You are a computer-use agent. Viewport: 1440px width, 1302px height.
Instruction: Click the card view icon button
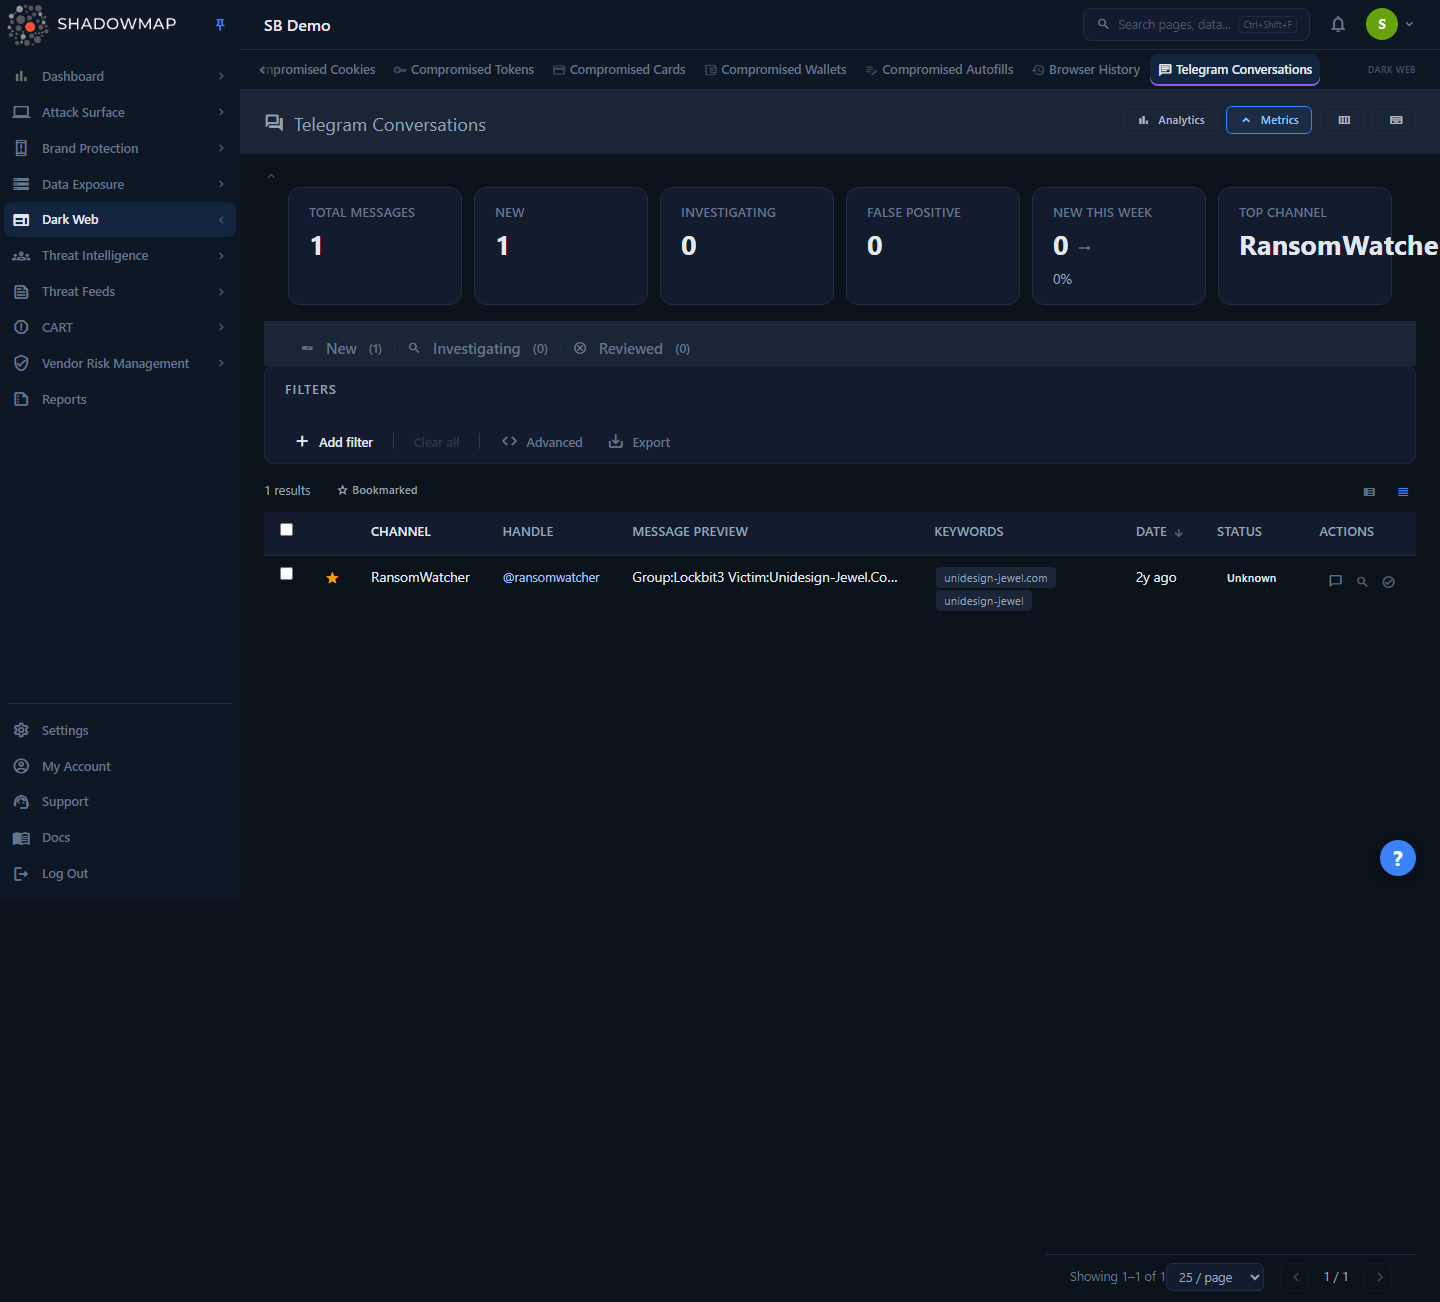click(1396, 120)
